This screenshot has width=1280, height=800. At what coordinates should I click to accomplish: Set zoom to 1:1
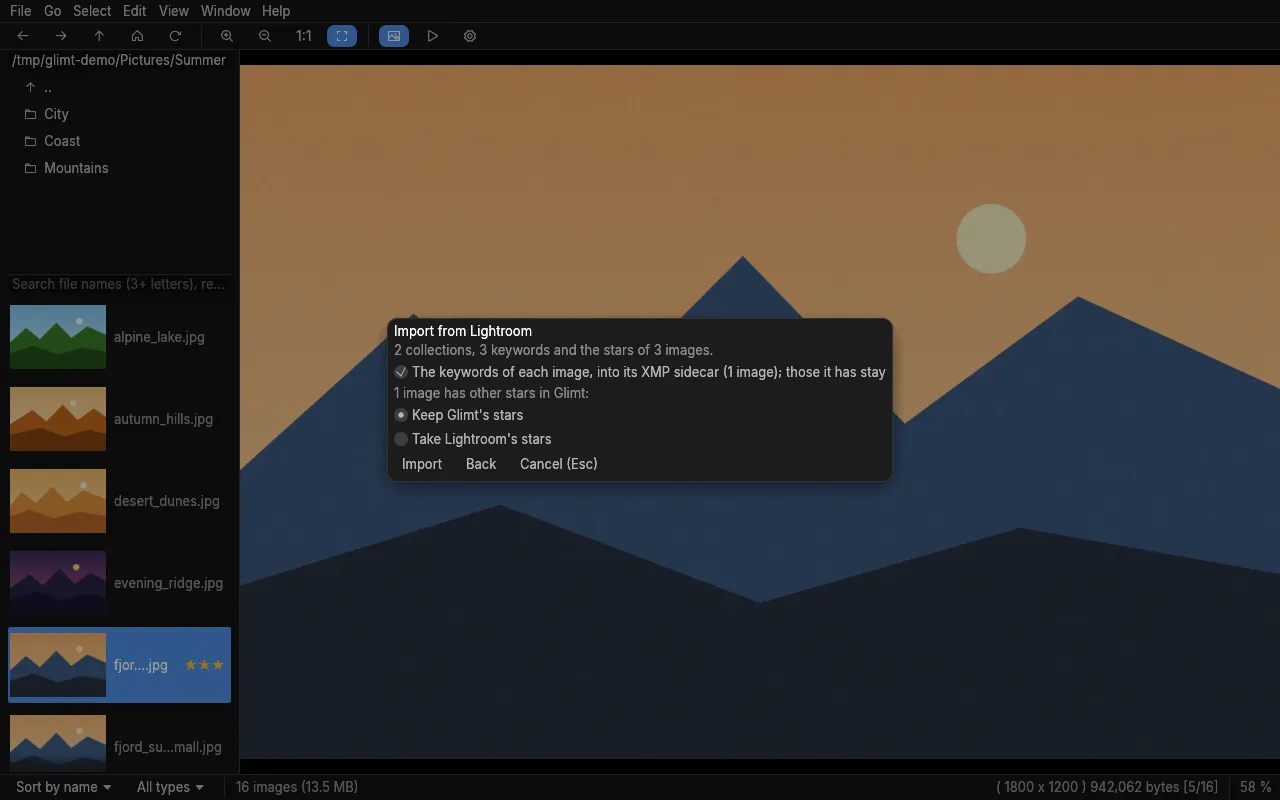point(303,36)
